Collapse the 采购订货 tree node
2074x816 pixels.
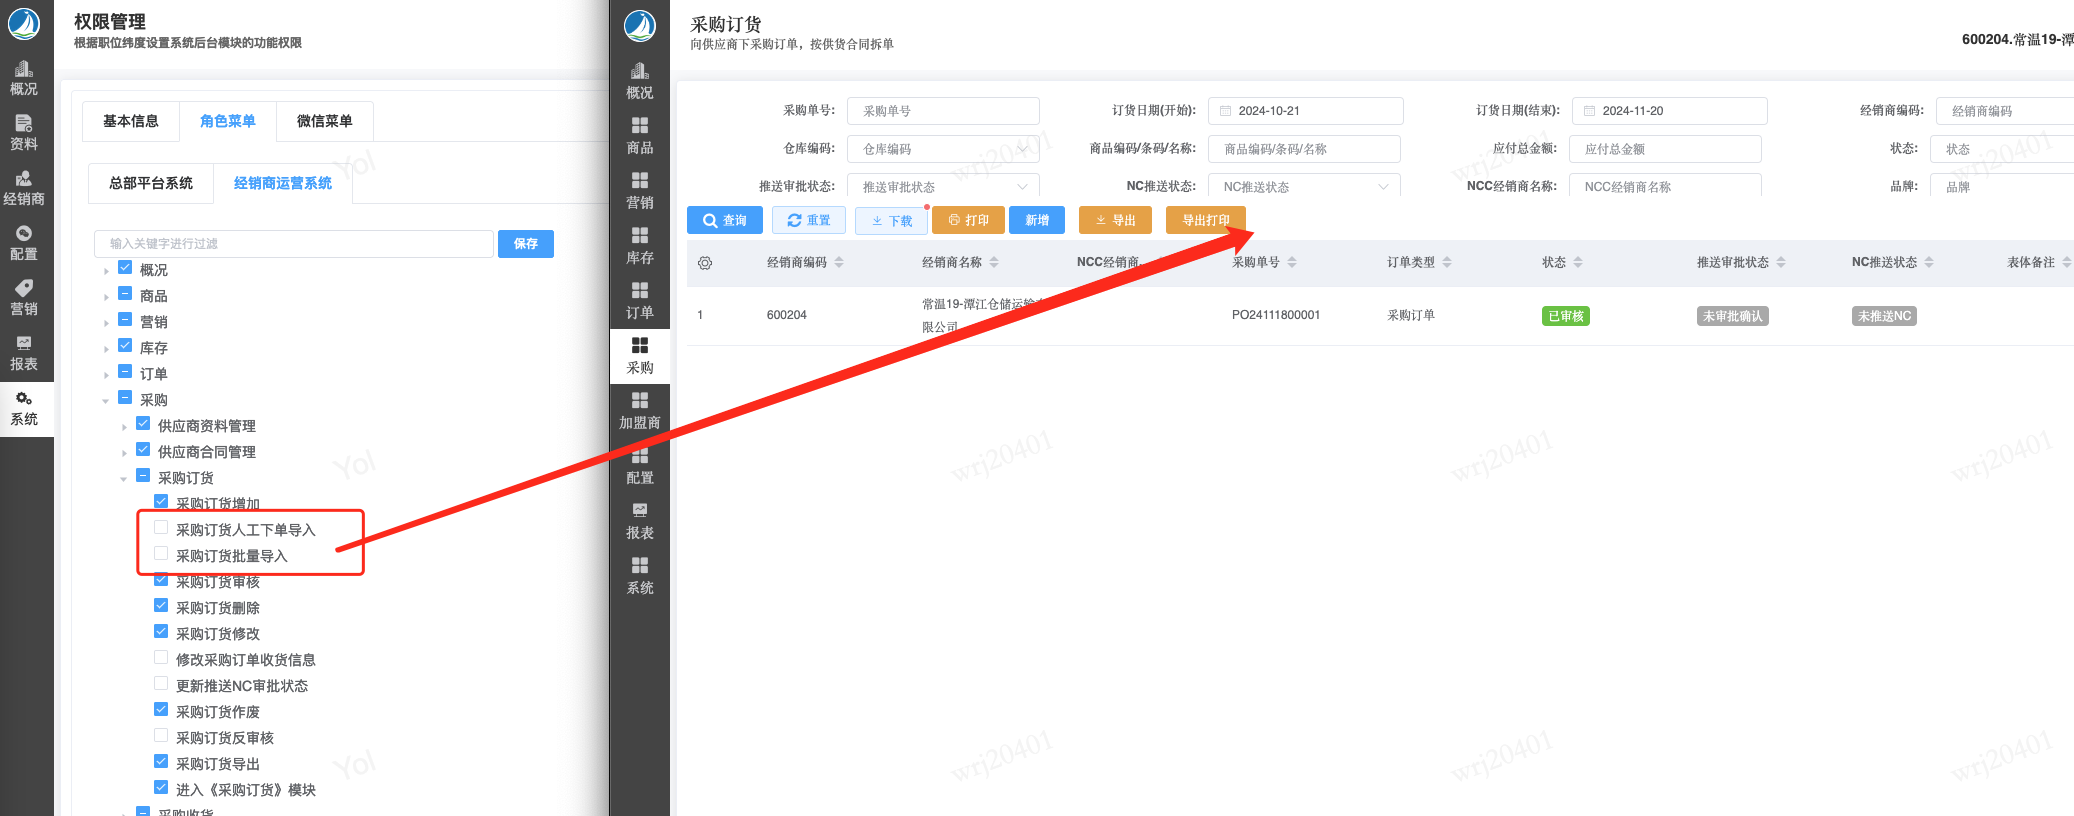pyautogui.click(x=124, y=479)
